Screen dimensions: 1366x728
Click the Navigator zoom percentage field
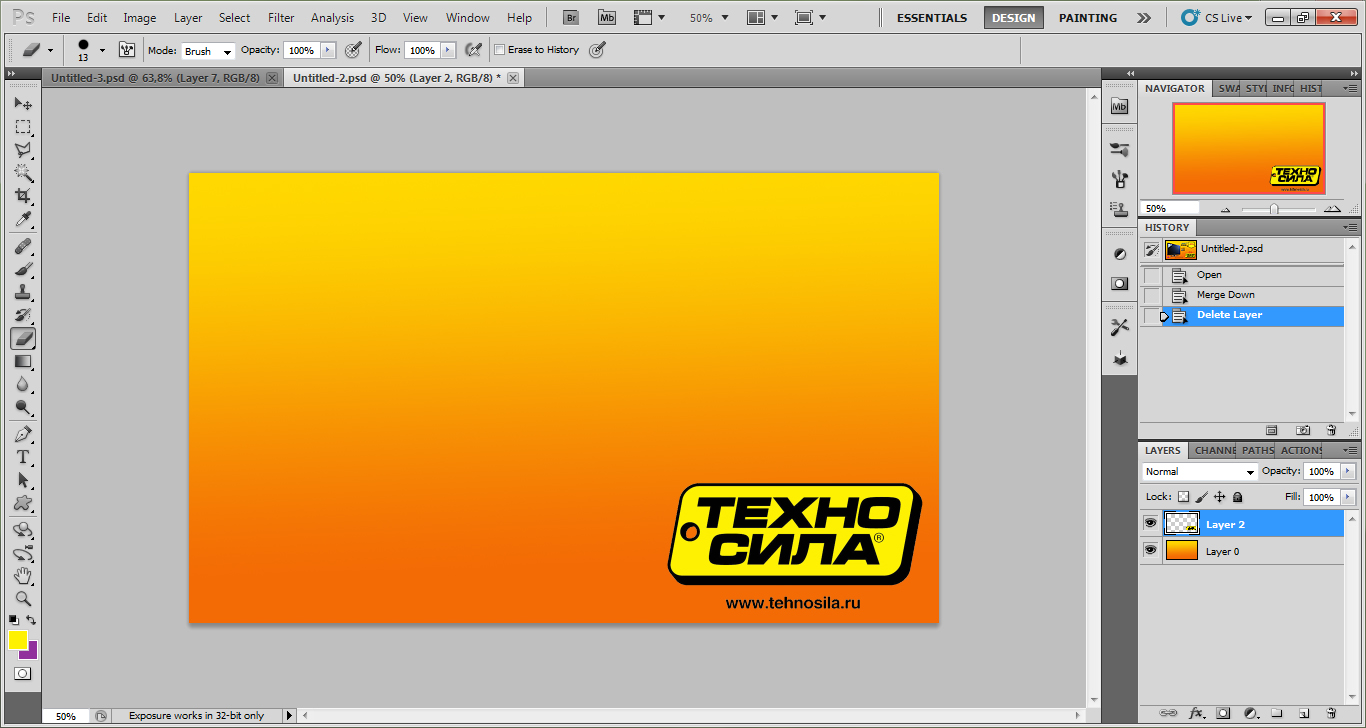(1170, 209)
